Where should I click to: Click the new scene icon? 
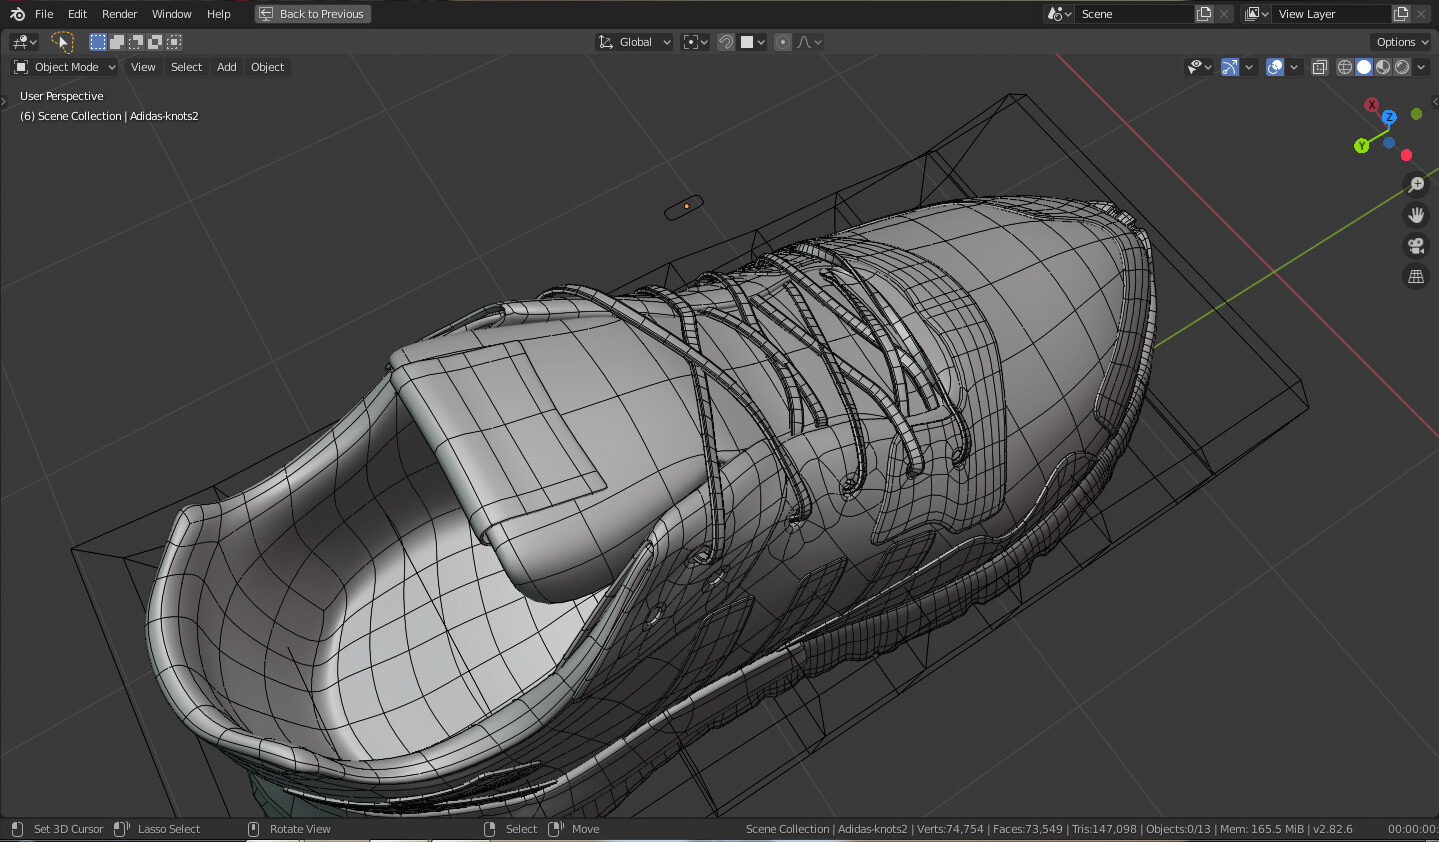(x=1205, y=14)
